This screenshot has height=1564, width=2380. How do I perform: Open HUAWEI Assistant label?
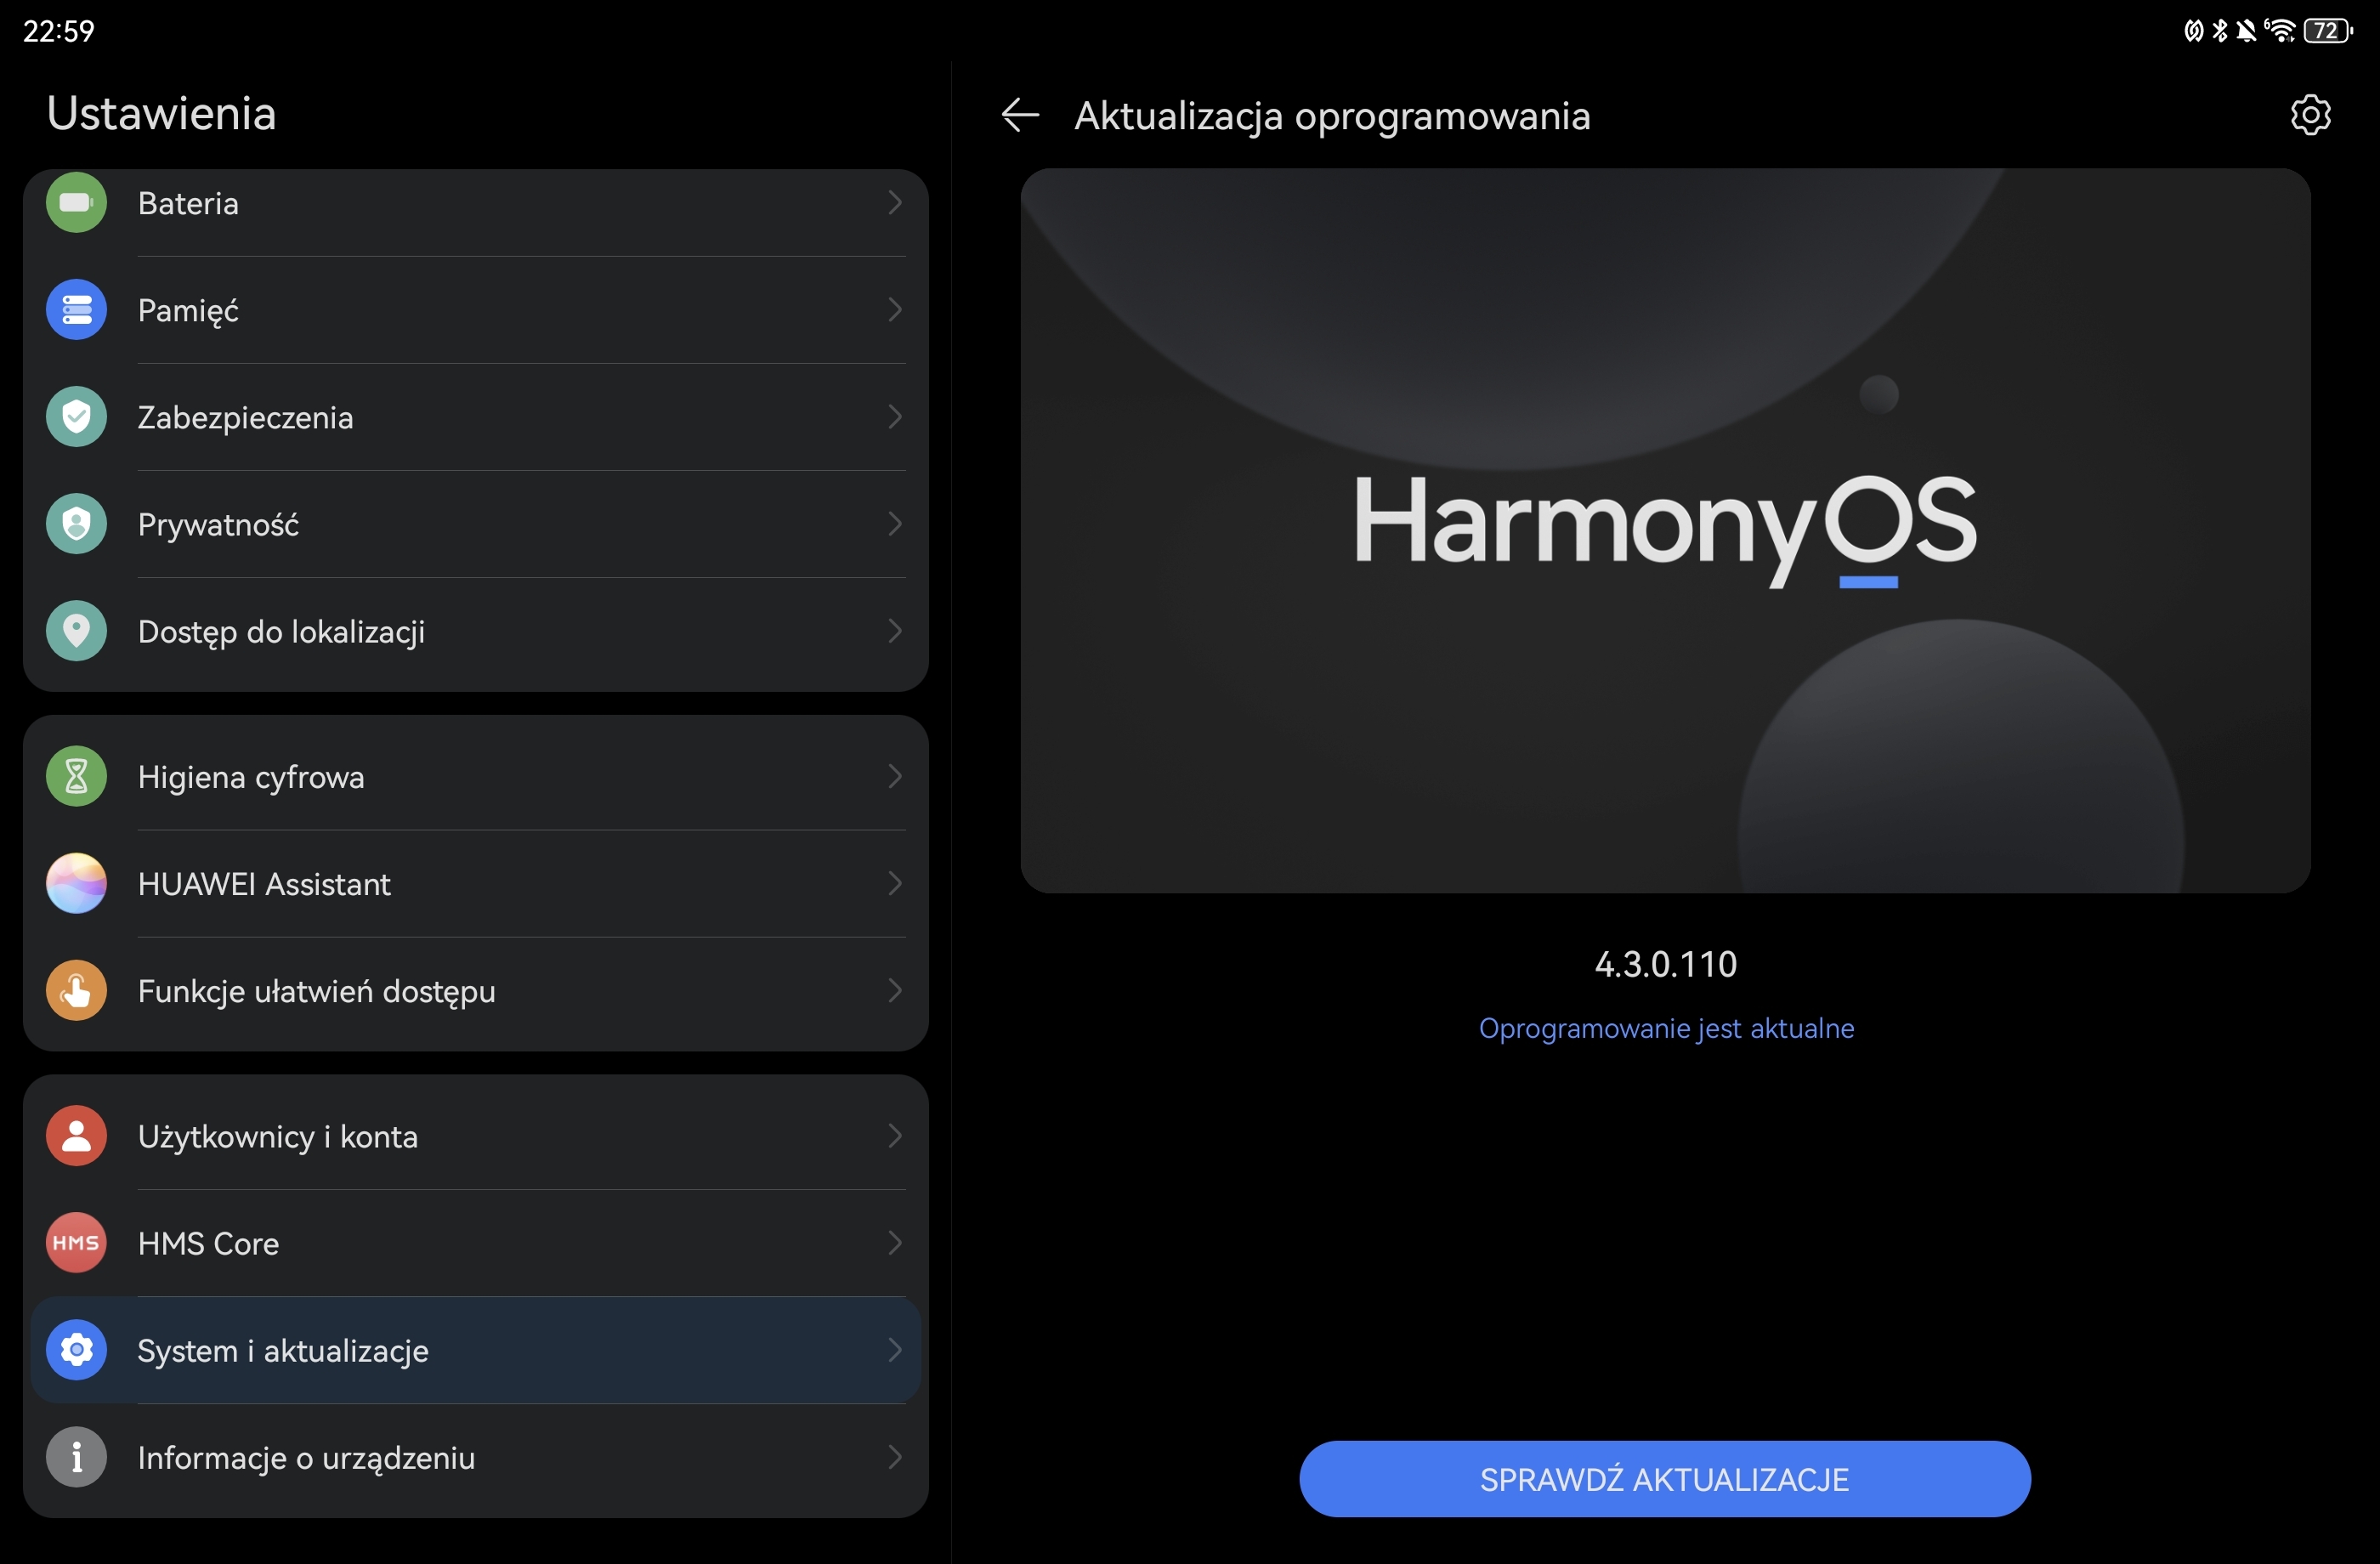pyautogui.click(x=264, y=884)
